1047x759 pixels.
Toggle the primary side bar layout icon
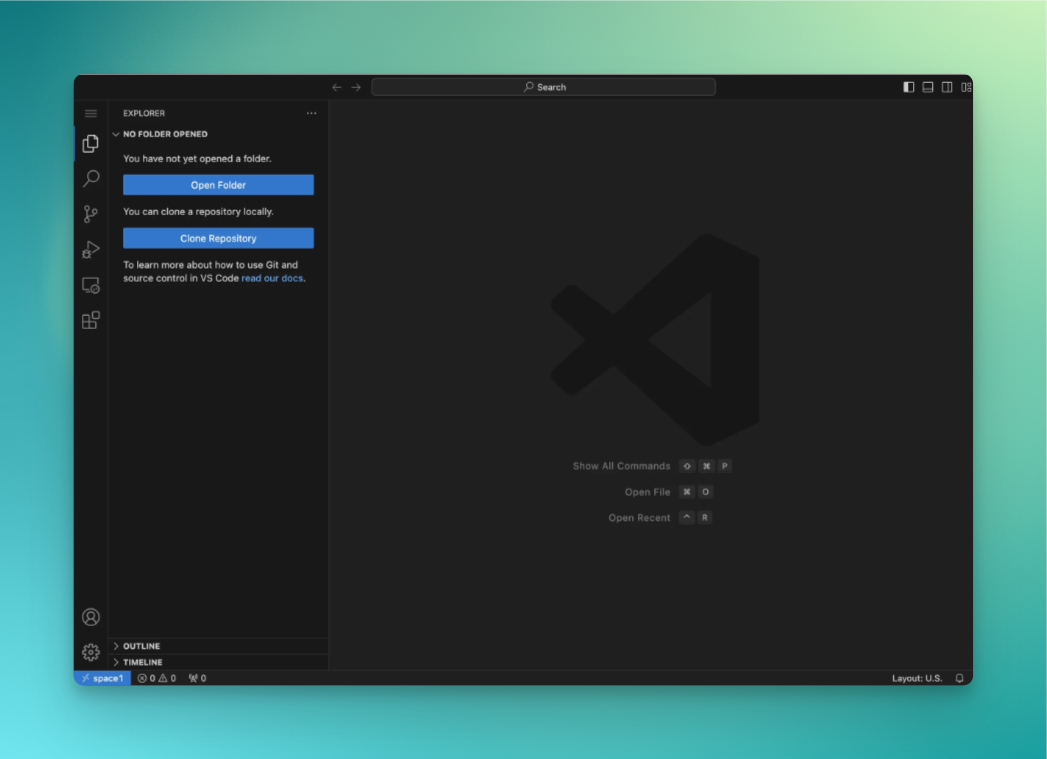(909, 87)
